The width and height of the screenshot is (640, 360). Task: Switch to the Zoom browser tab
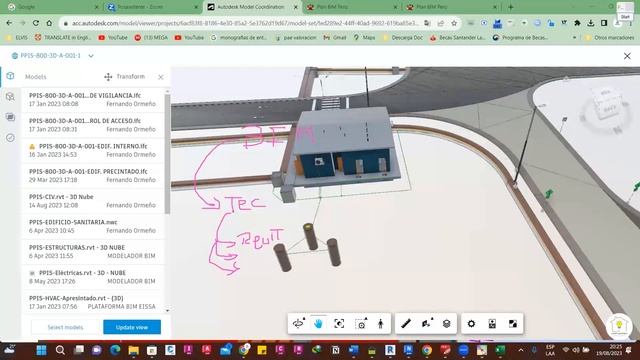click(151, 7)
